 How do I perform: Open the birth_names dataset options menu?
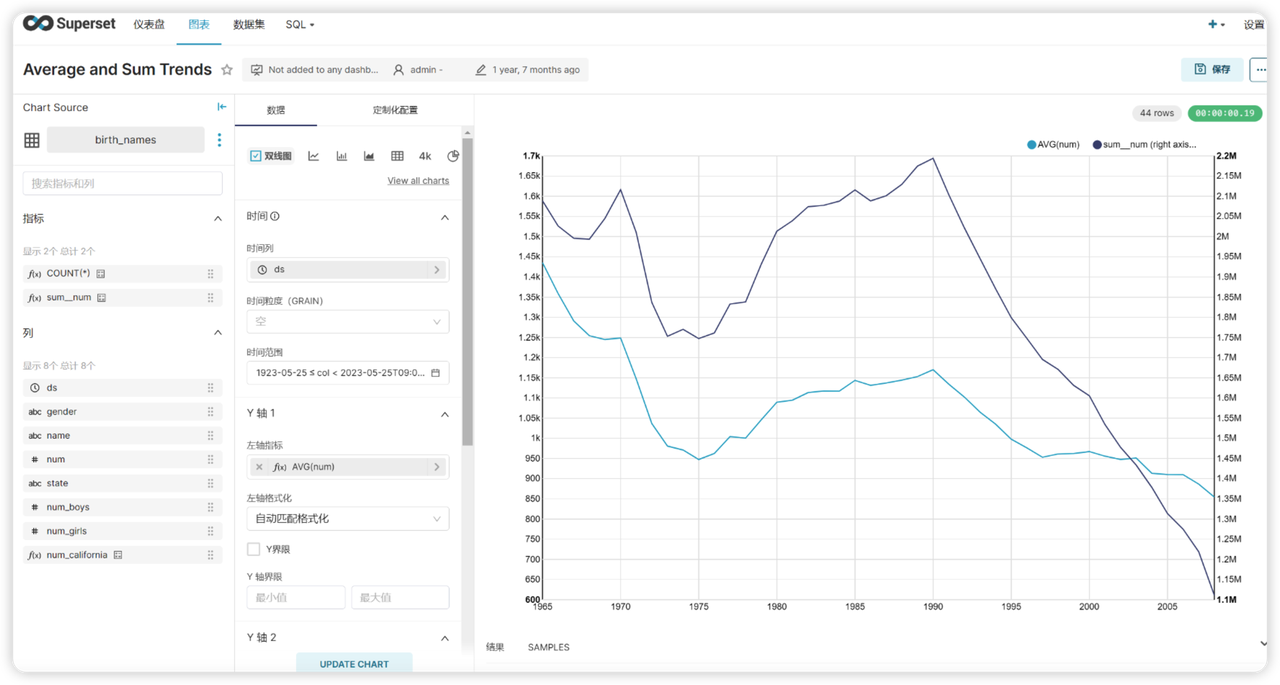220,140
